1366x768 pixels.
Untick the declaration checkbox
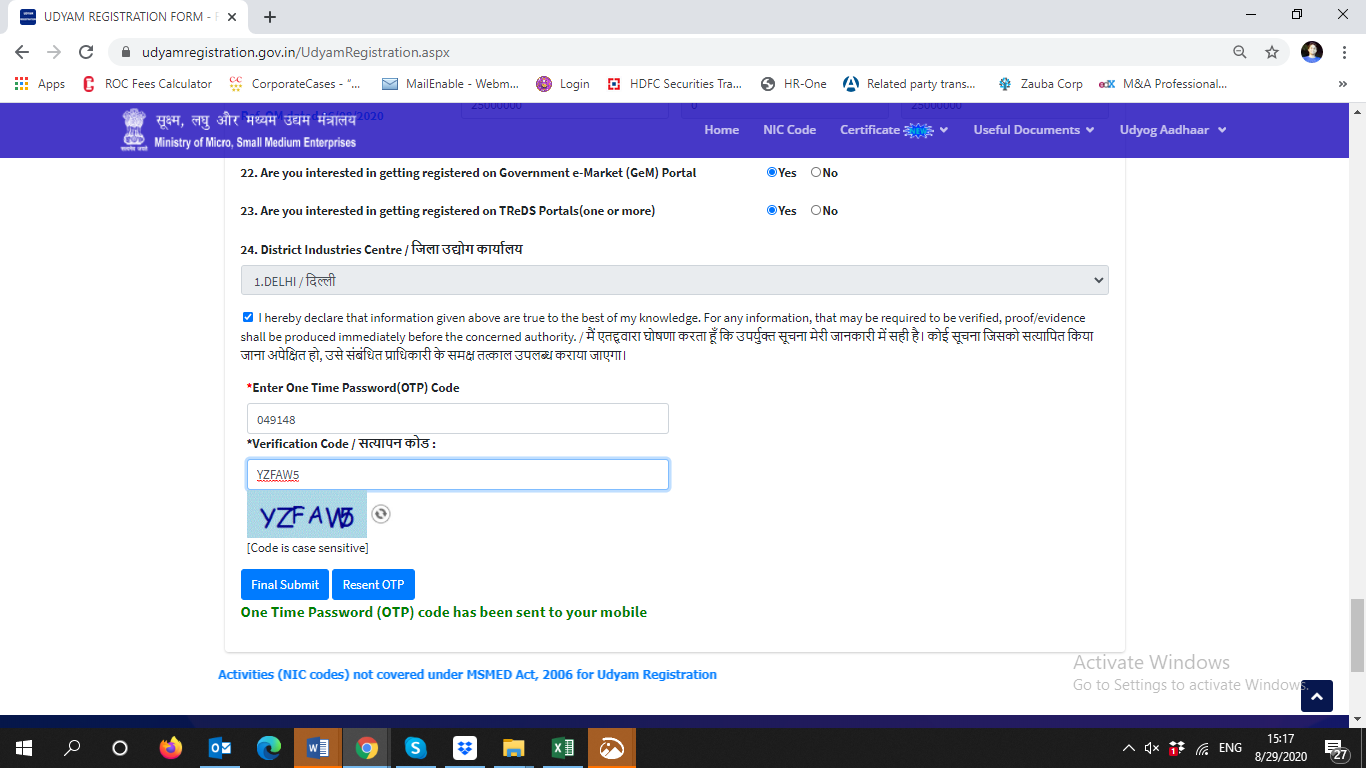coord(248,317)
